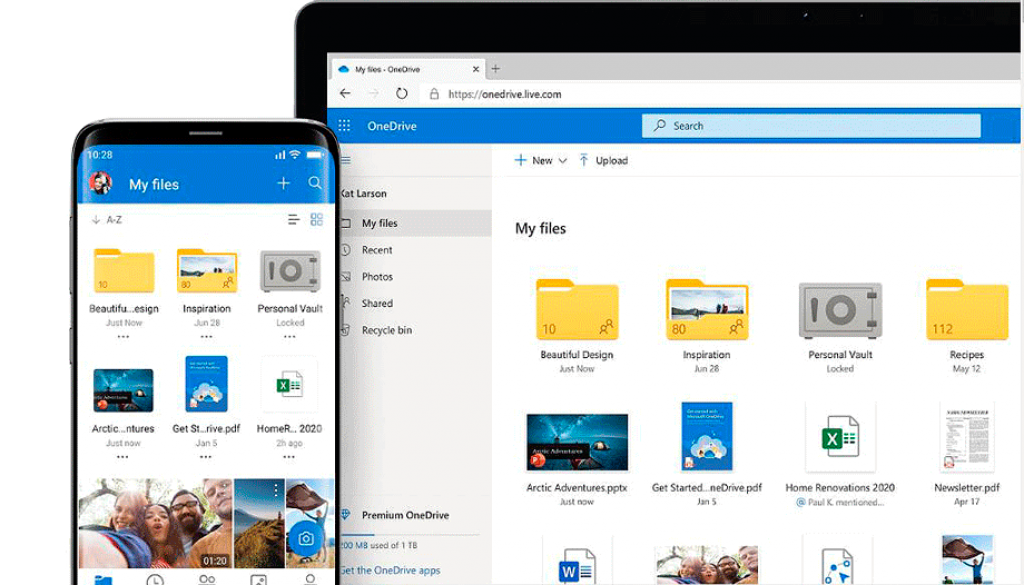Click the Kat Larson account name
This screenshot has width=1024, height=585.
pos(364,194)
